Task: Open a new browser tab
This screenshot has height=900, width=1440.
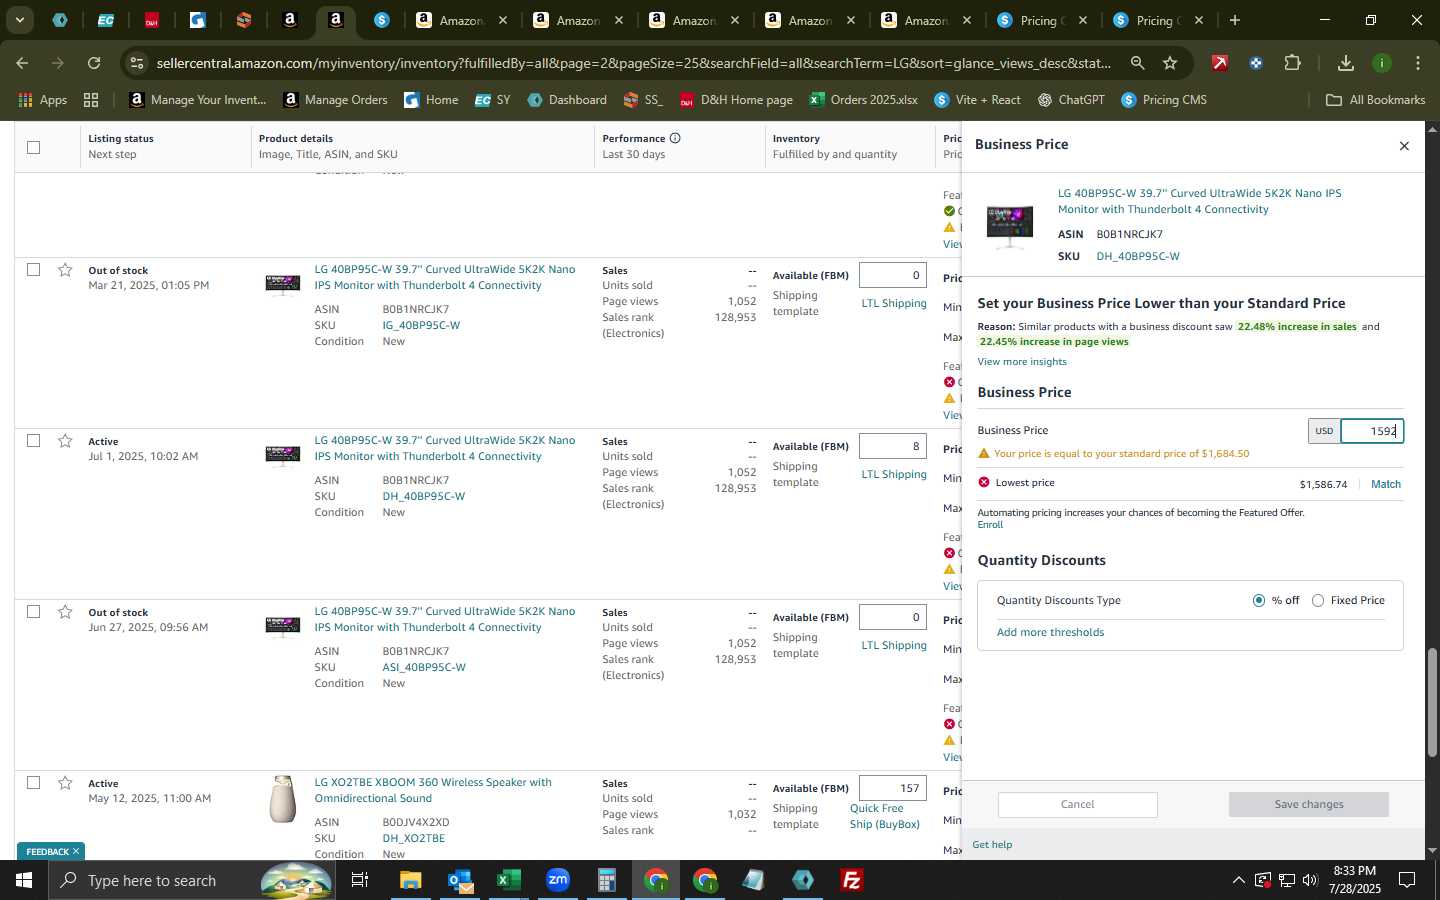Action: click(1235, 20)
